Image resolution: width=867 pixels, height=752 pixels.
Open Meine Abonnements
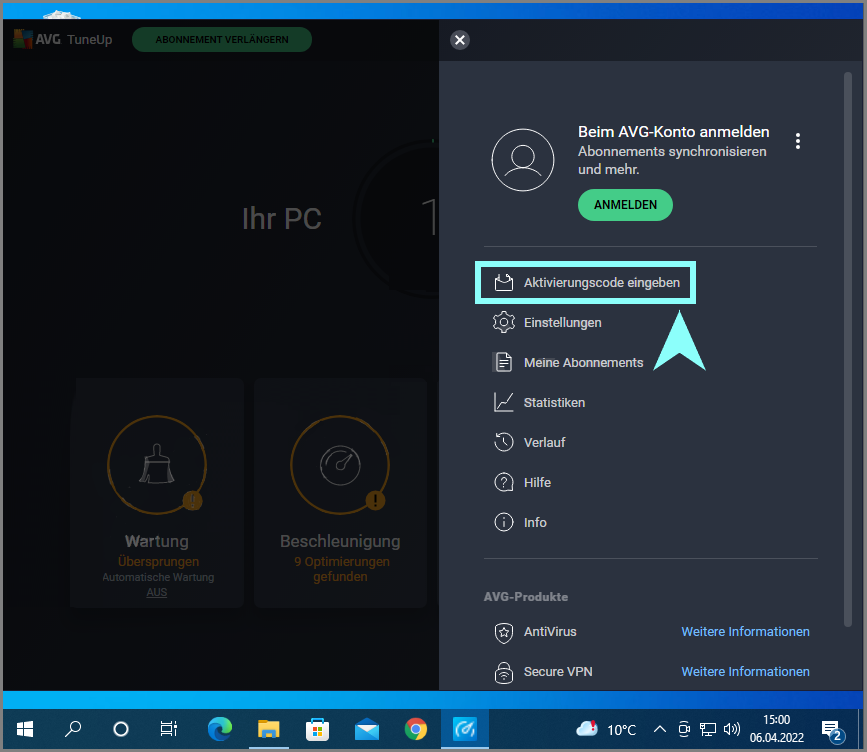(x=583, y=363)
